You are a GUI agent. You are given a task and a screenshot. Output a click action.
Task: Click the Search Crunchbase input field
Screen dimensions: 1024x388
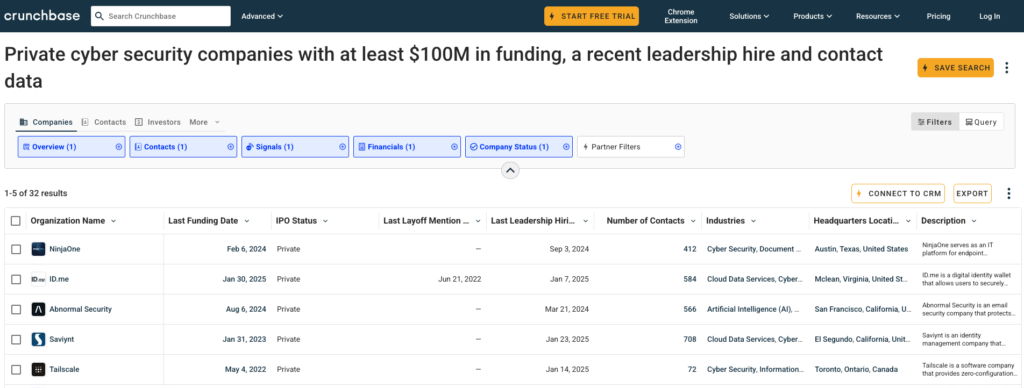tap(161, 16)
